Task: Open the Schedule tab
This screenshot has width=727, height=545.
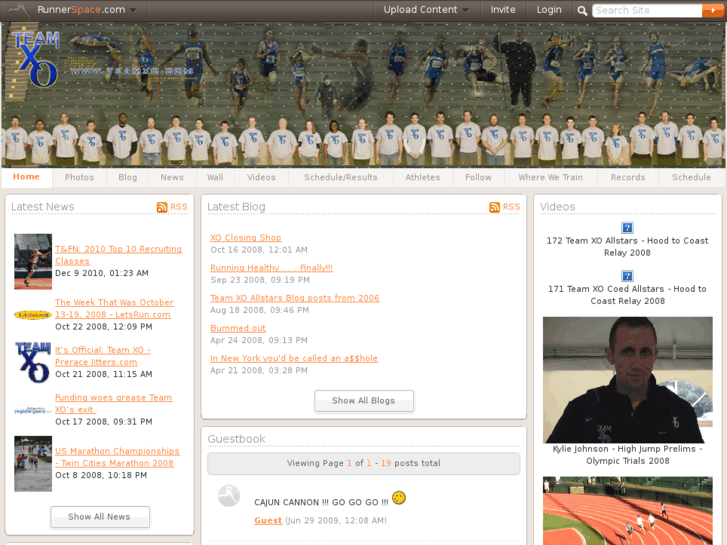Action: pyautogui.click(x=691, y=177)
